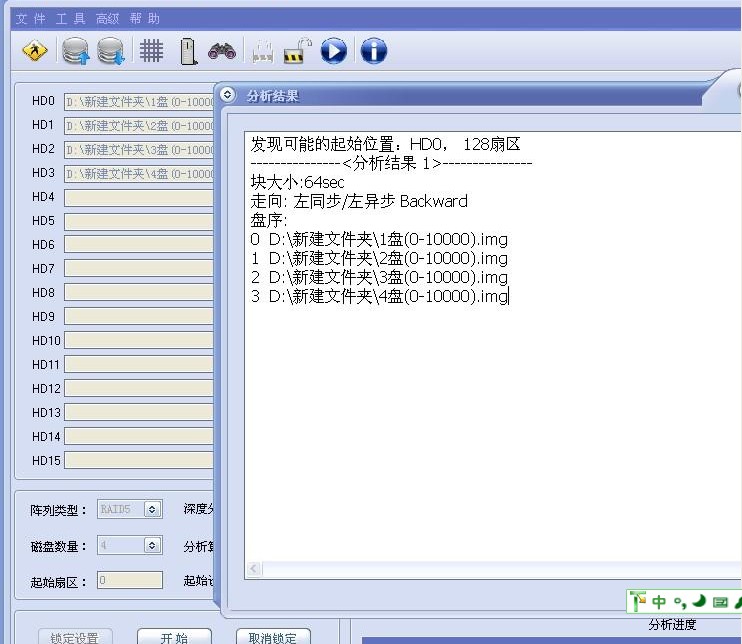Click the empty HD4 disk field
The image size is (742, 644).
[x=139, y=198]
